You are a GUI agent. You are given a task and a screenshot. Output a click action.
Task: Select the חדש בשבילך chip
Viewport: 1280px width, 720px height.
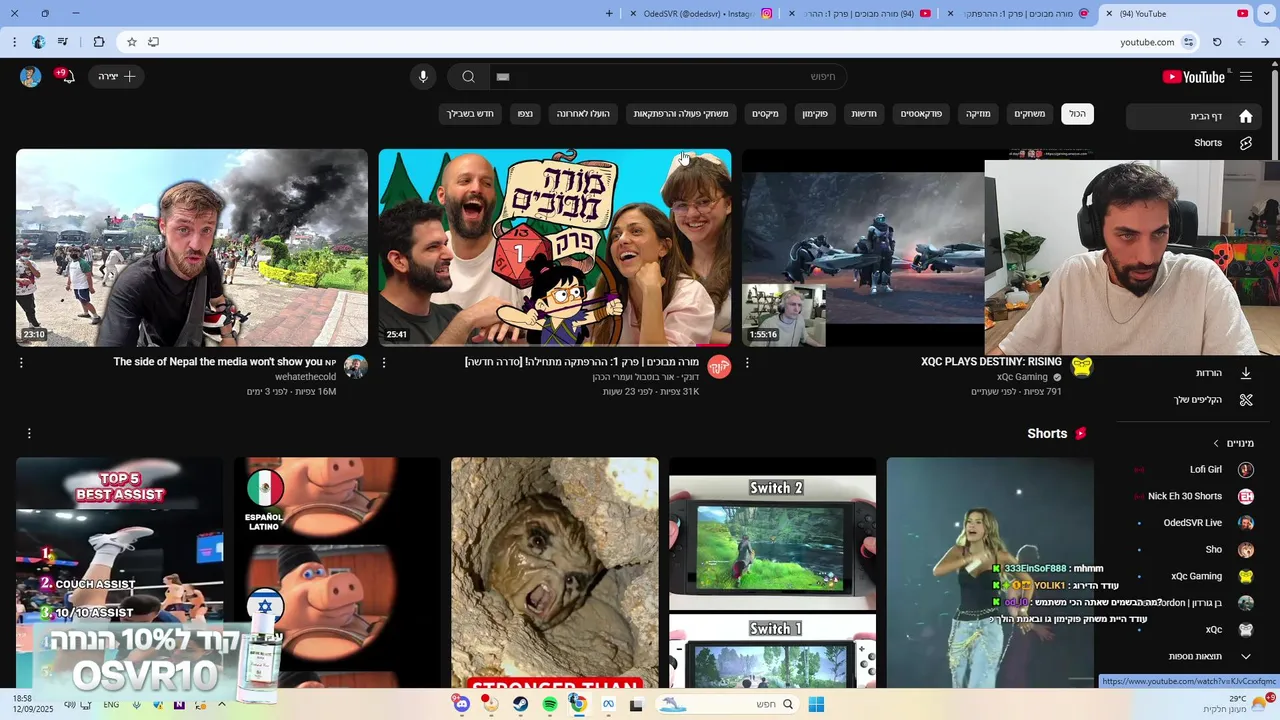470,114
